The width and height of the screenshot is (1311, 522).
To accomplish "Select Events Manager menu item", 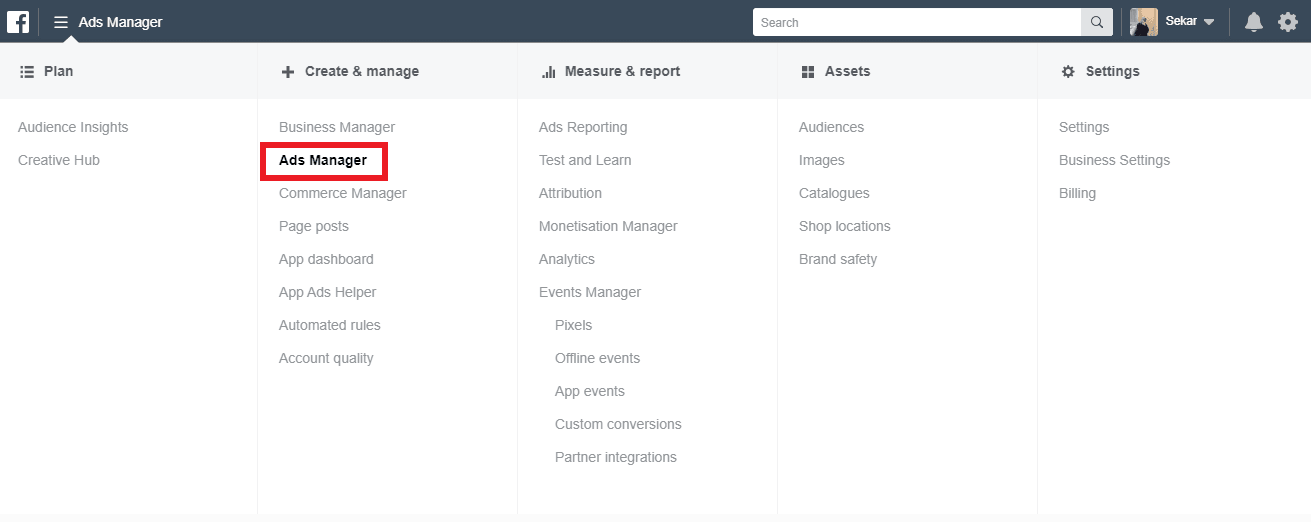I will pyautogui.click(x=590, y=292).
